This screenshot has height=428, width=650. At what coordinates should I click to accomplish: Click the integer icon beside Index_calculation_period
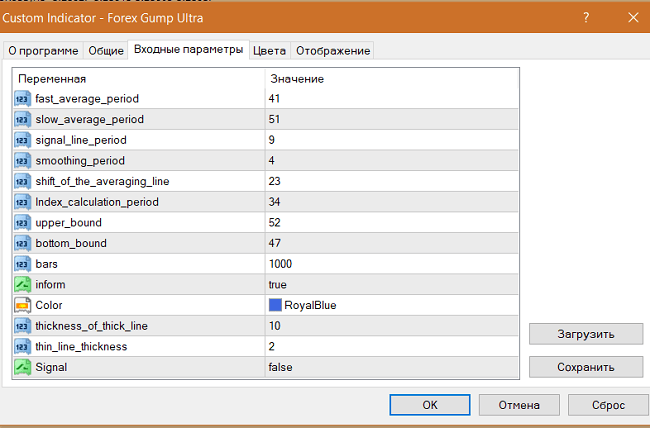tap(22, 202)
